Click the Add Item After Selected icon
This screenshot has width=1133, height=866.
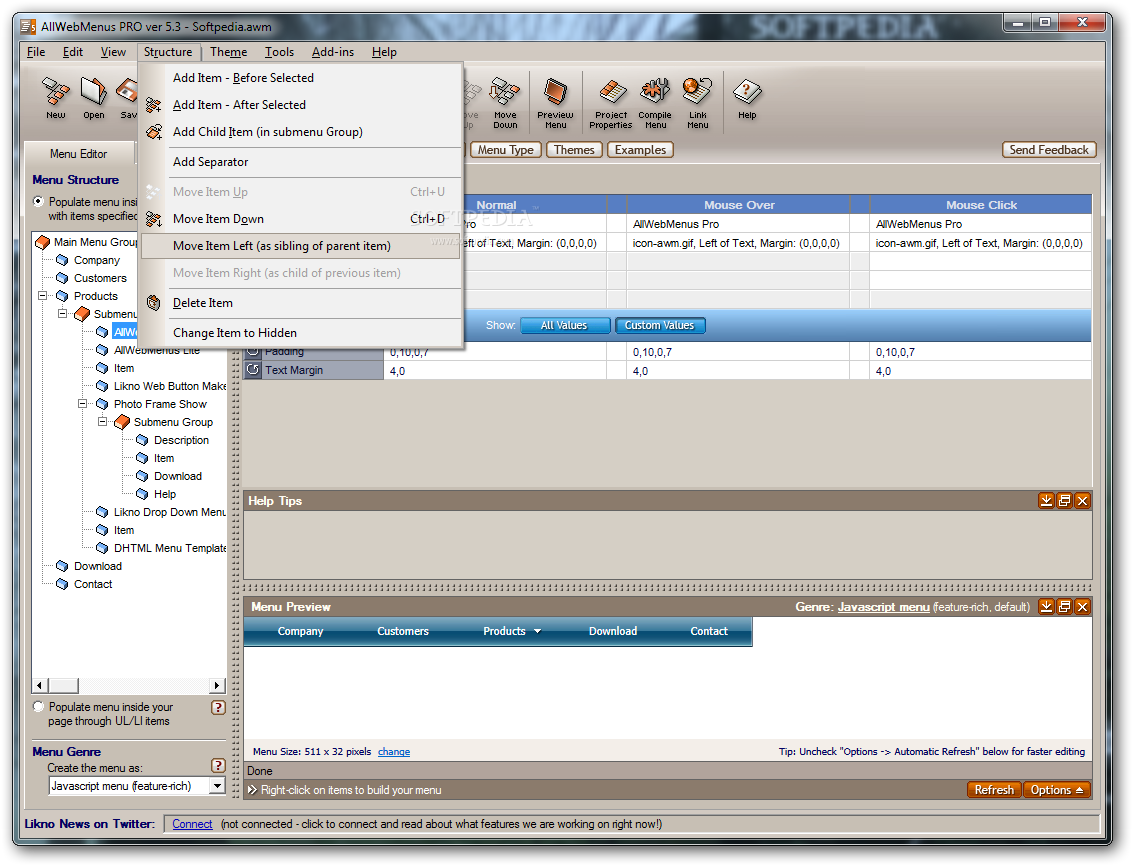point(153,105)
